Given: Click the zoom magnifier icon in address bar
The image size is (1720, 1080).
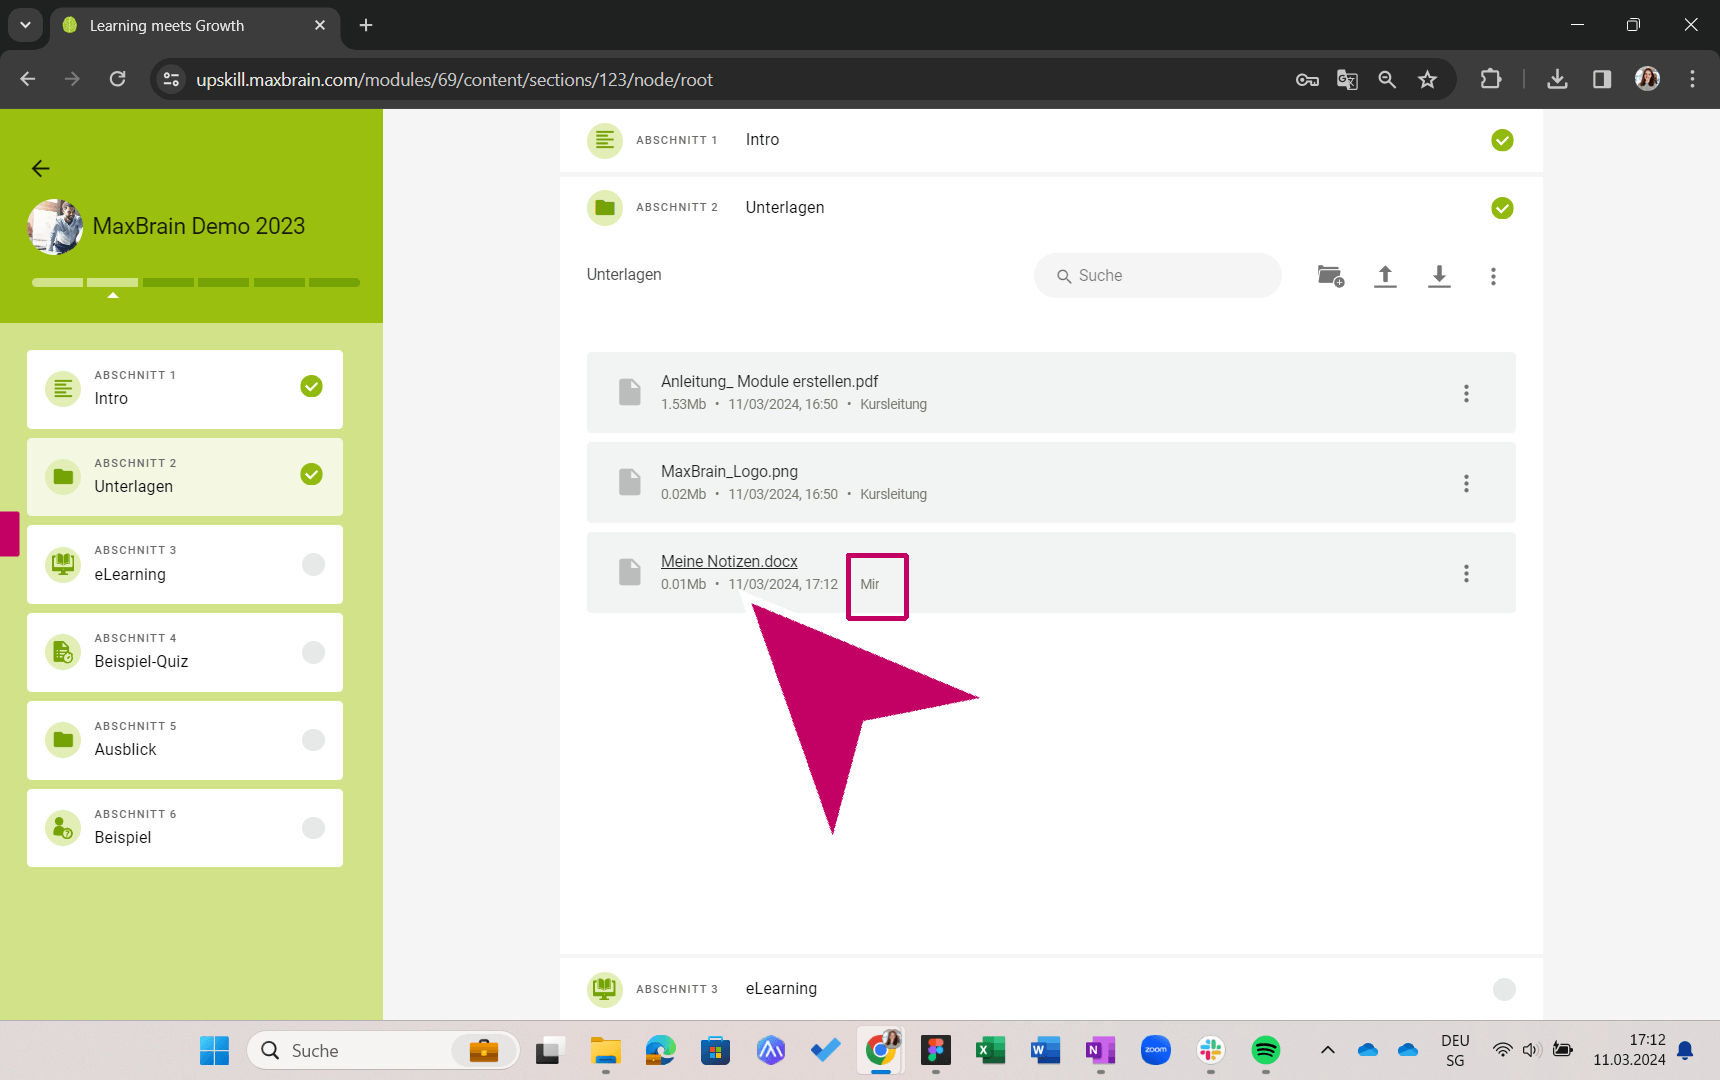Looking at the screenshot, I should pos(1387,80).
